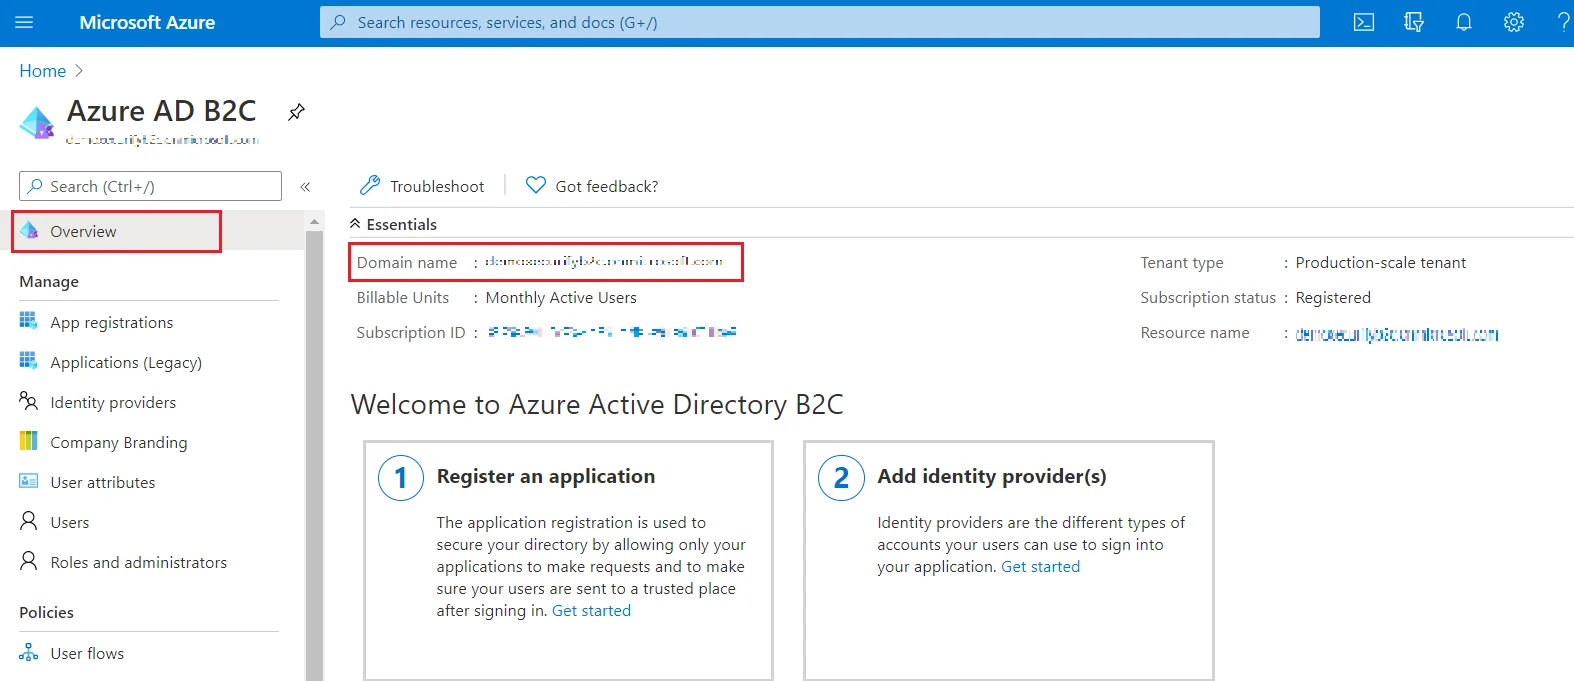Image resolution: width=1574 pixels, height=681 pixels.
Task: Open Company Branding in the sidebar
Action: coord(118,442)
